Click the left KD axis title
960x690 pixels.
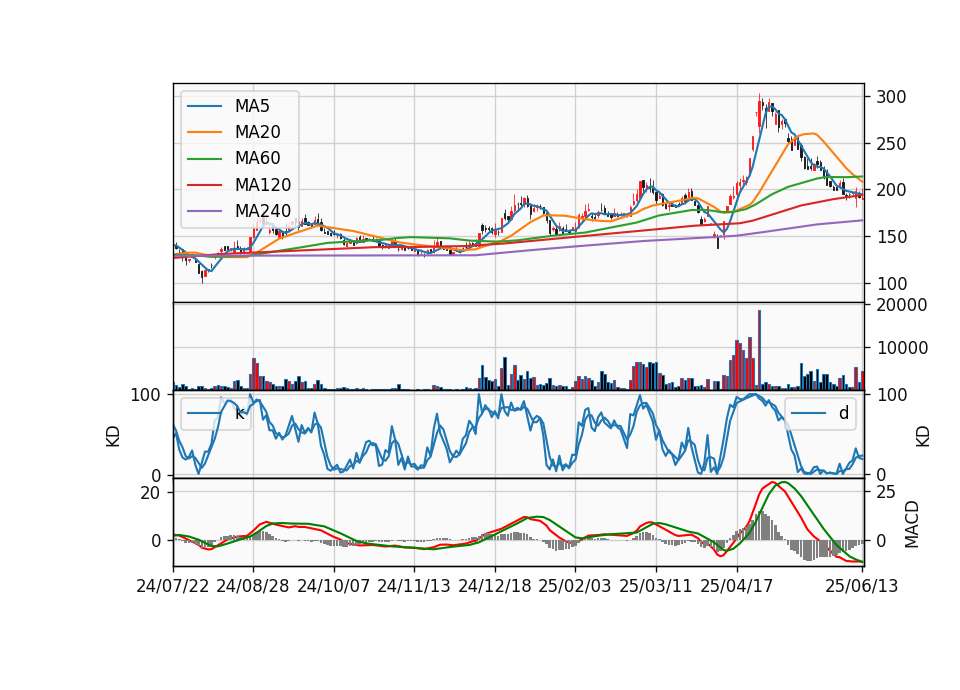point(113,437)
